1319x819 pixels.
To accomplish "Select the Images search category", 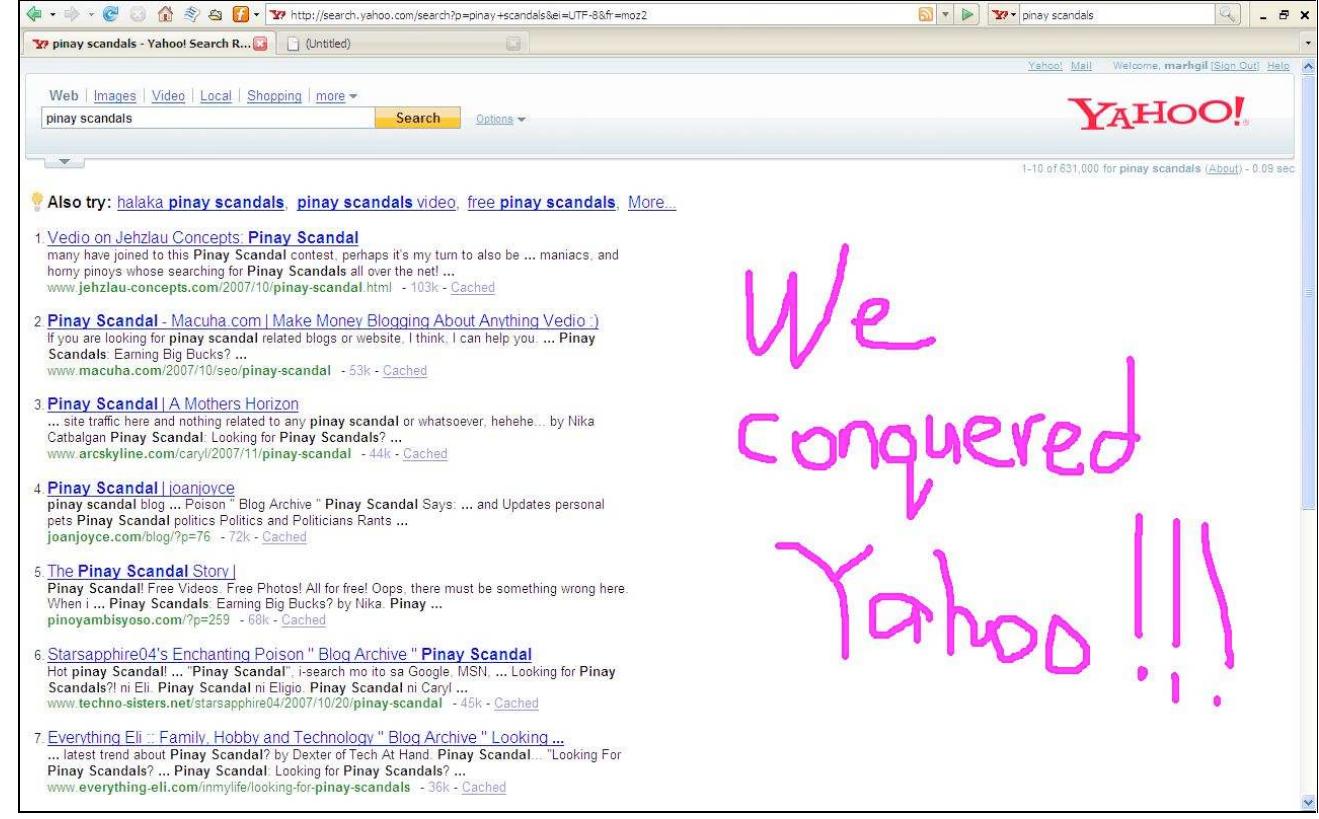I will tap(114, 96).
